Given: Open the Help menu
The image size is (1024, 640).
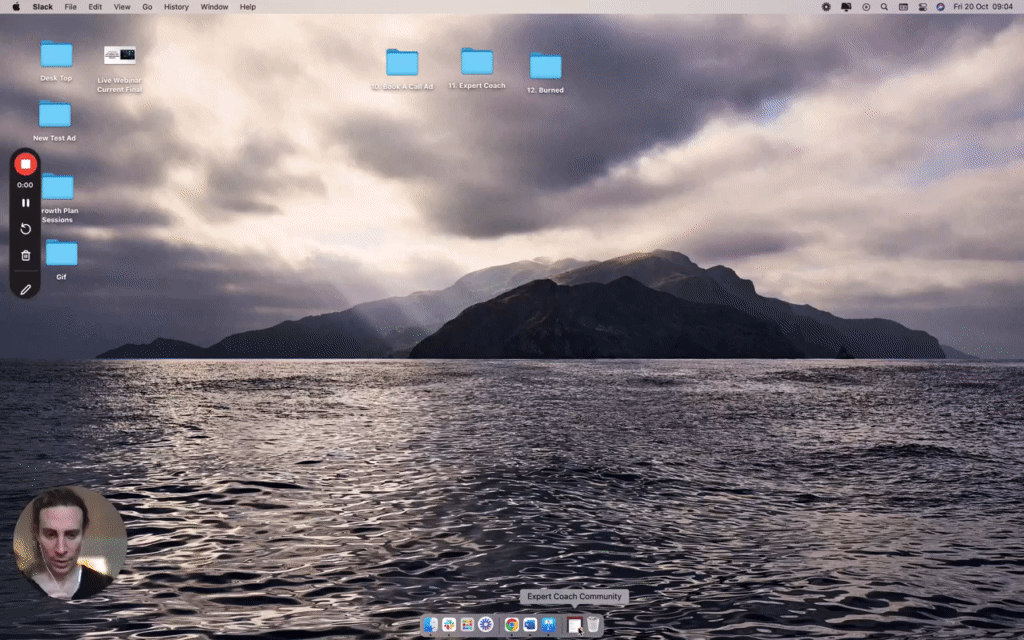Looking at the screenshot, I should (x=248, y=7).
